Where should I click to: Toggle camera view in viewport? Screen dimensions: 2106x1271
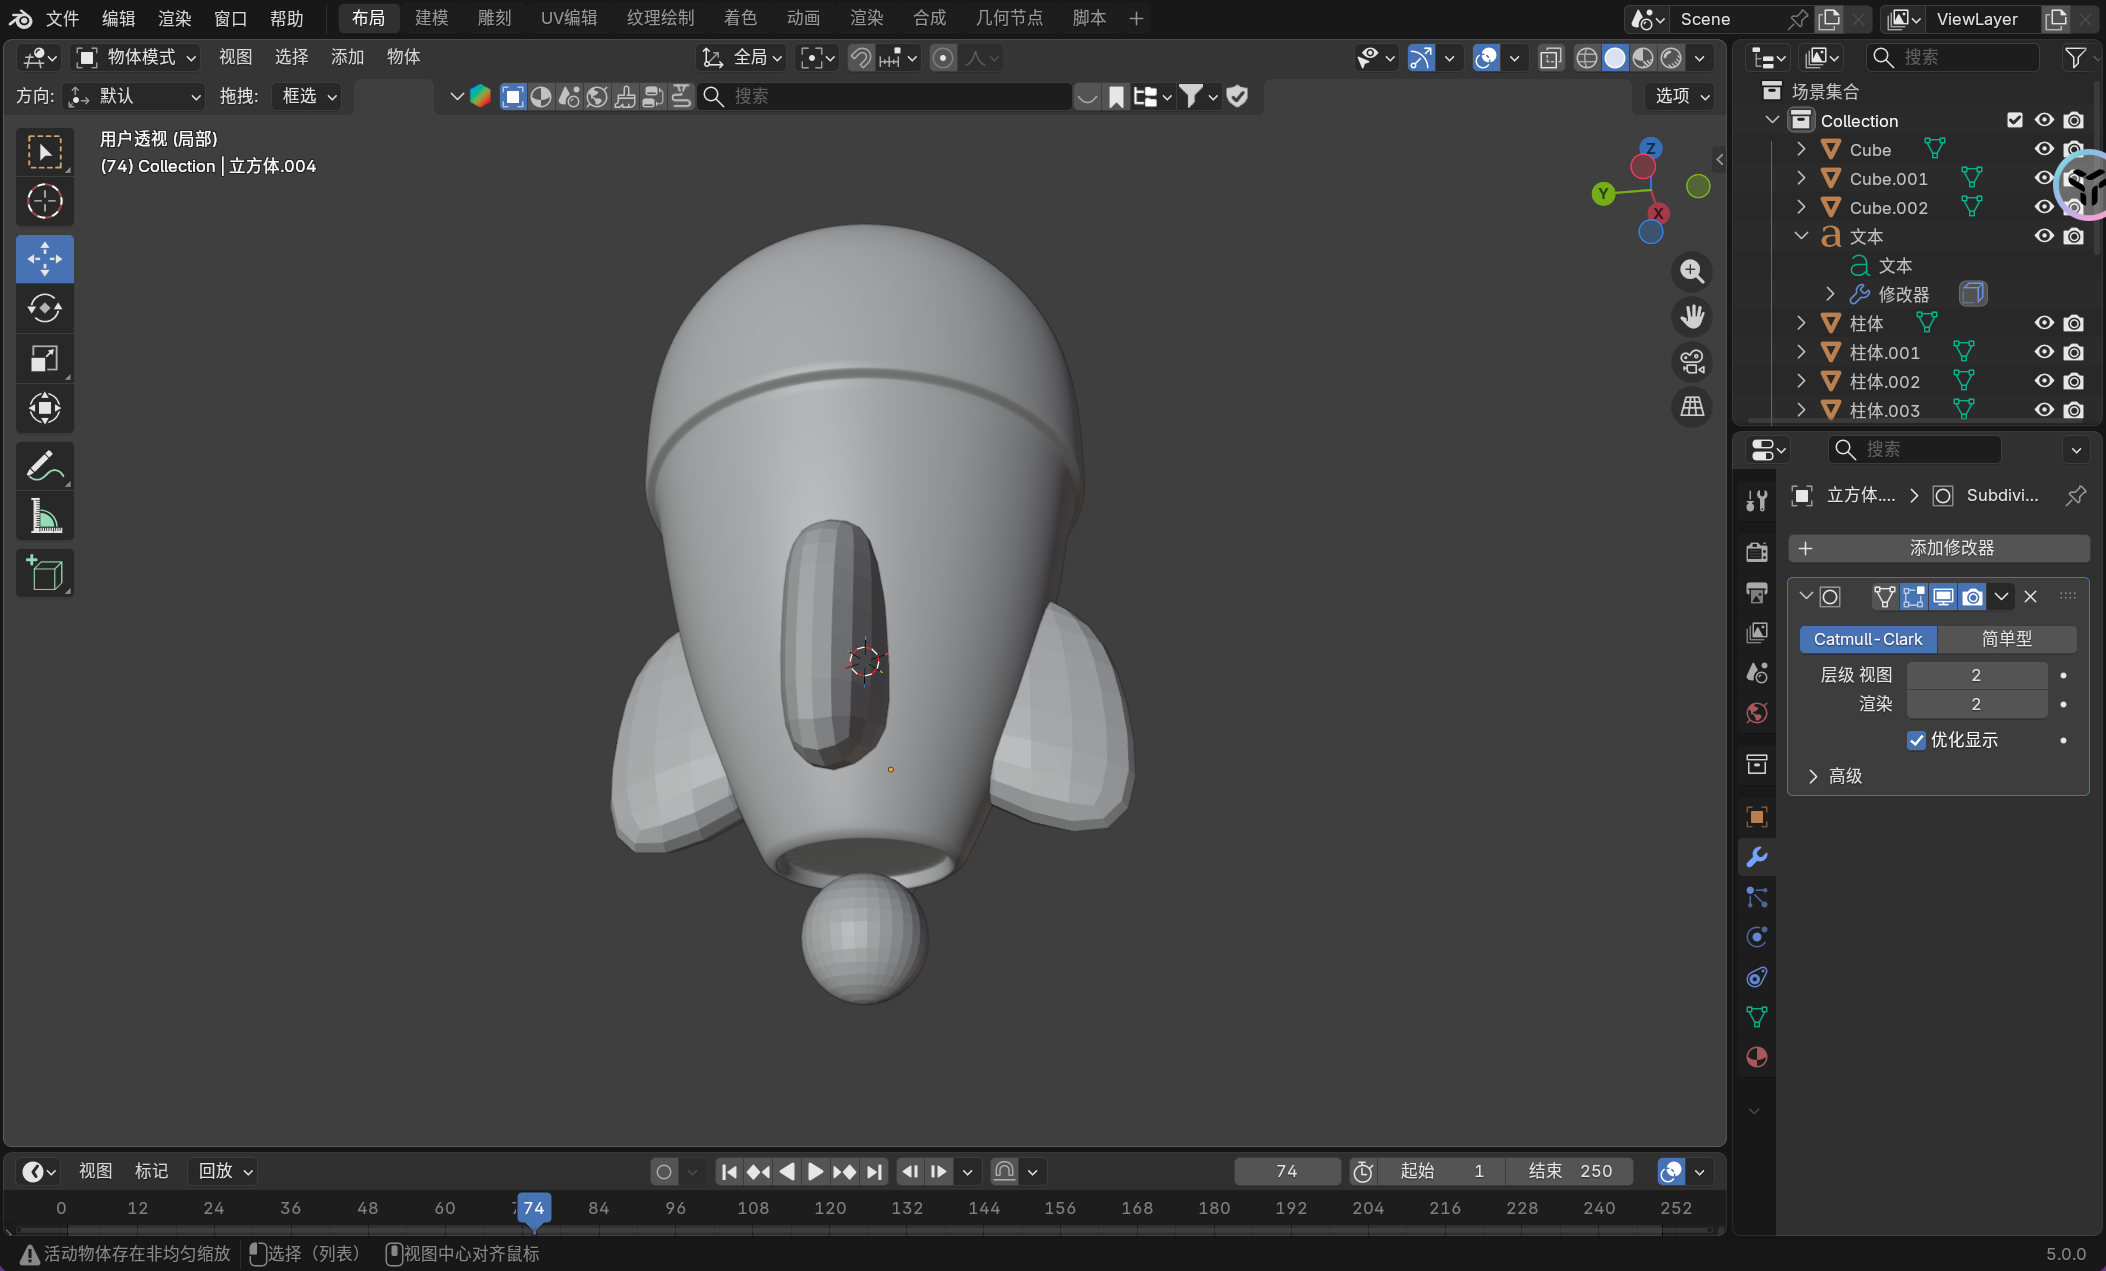point(1692,362)
